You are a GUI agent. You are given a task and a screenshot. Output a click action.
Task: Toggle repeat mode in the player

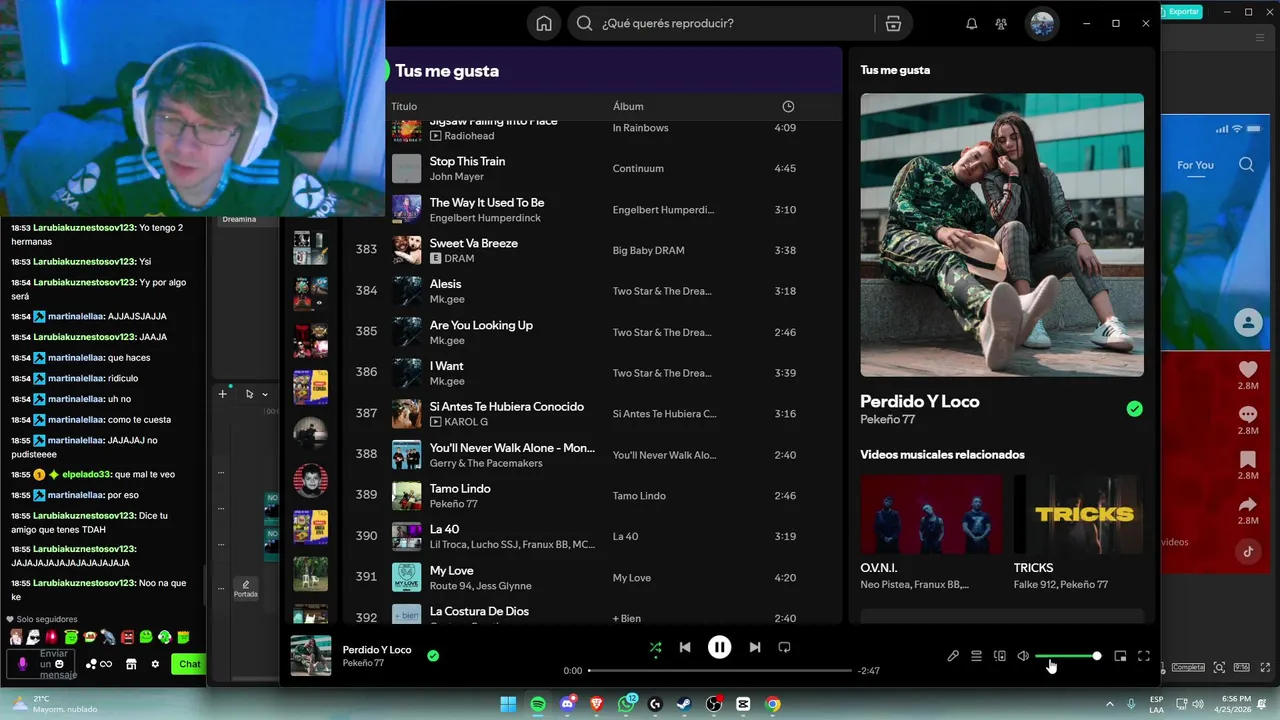click(x=784, y=647)
